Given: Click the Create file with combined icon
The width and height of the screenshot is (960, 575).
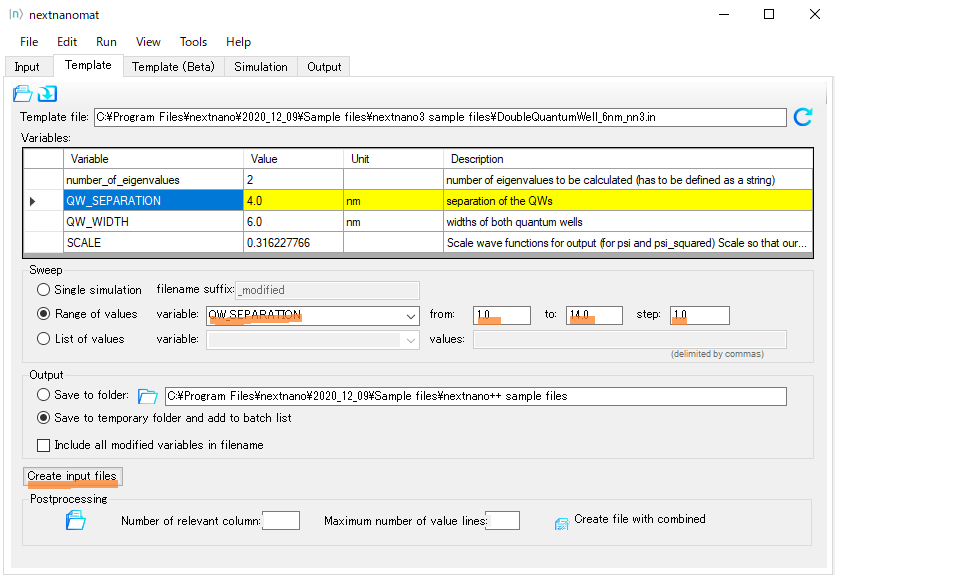Looking at the screenshot, I should click(x=561, y=522).
